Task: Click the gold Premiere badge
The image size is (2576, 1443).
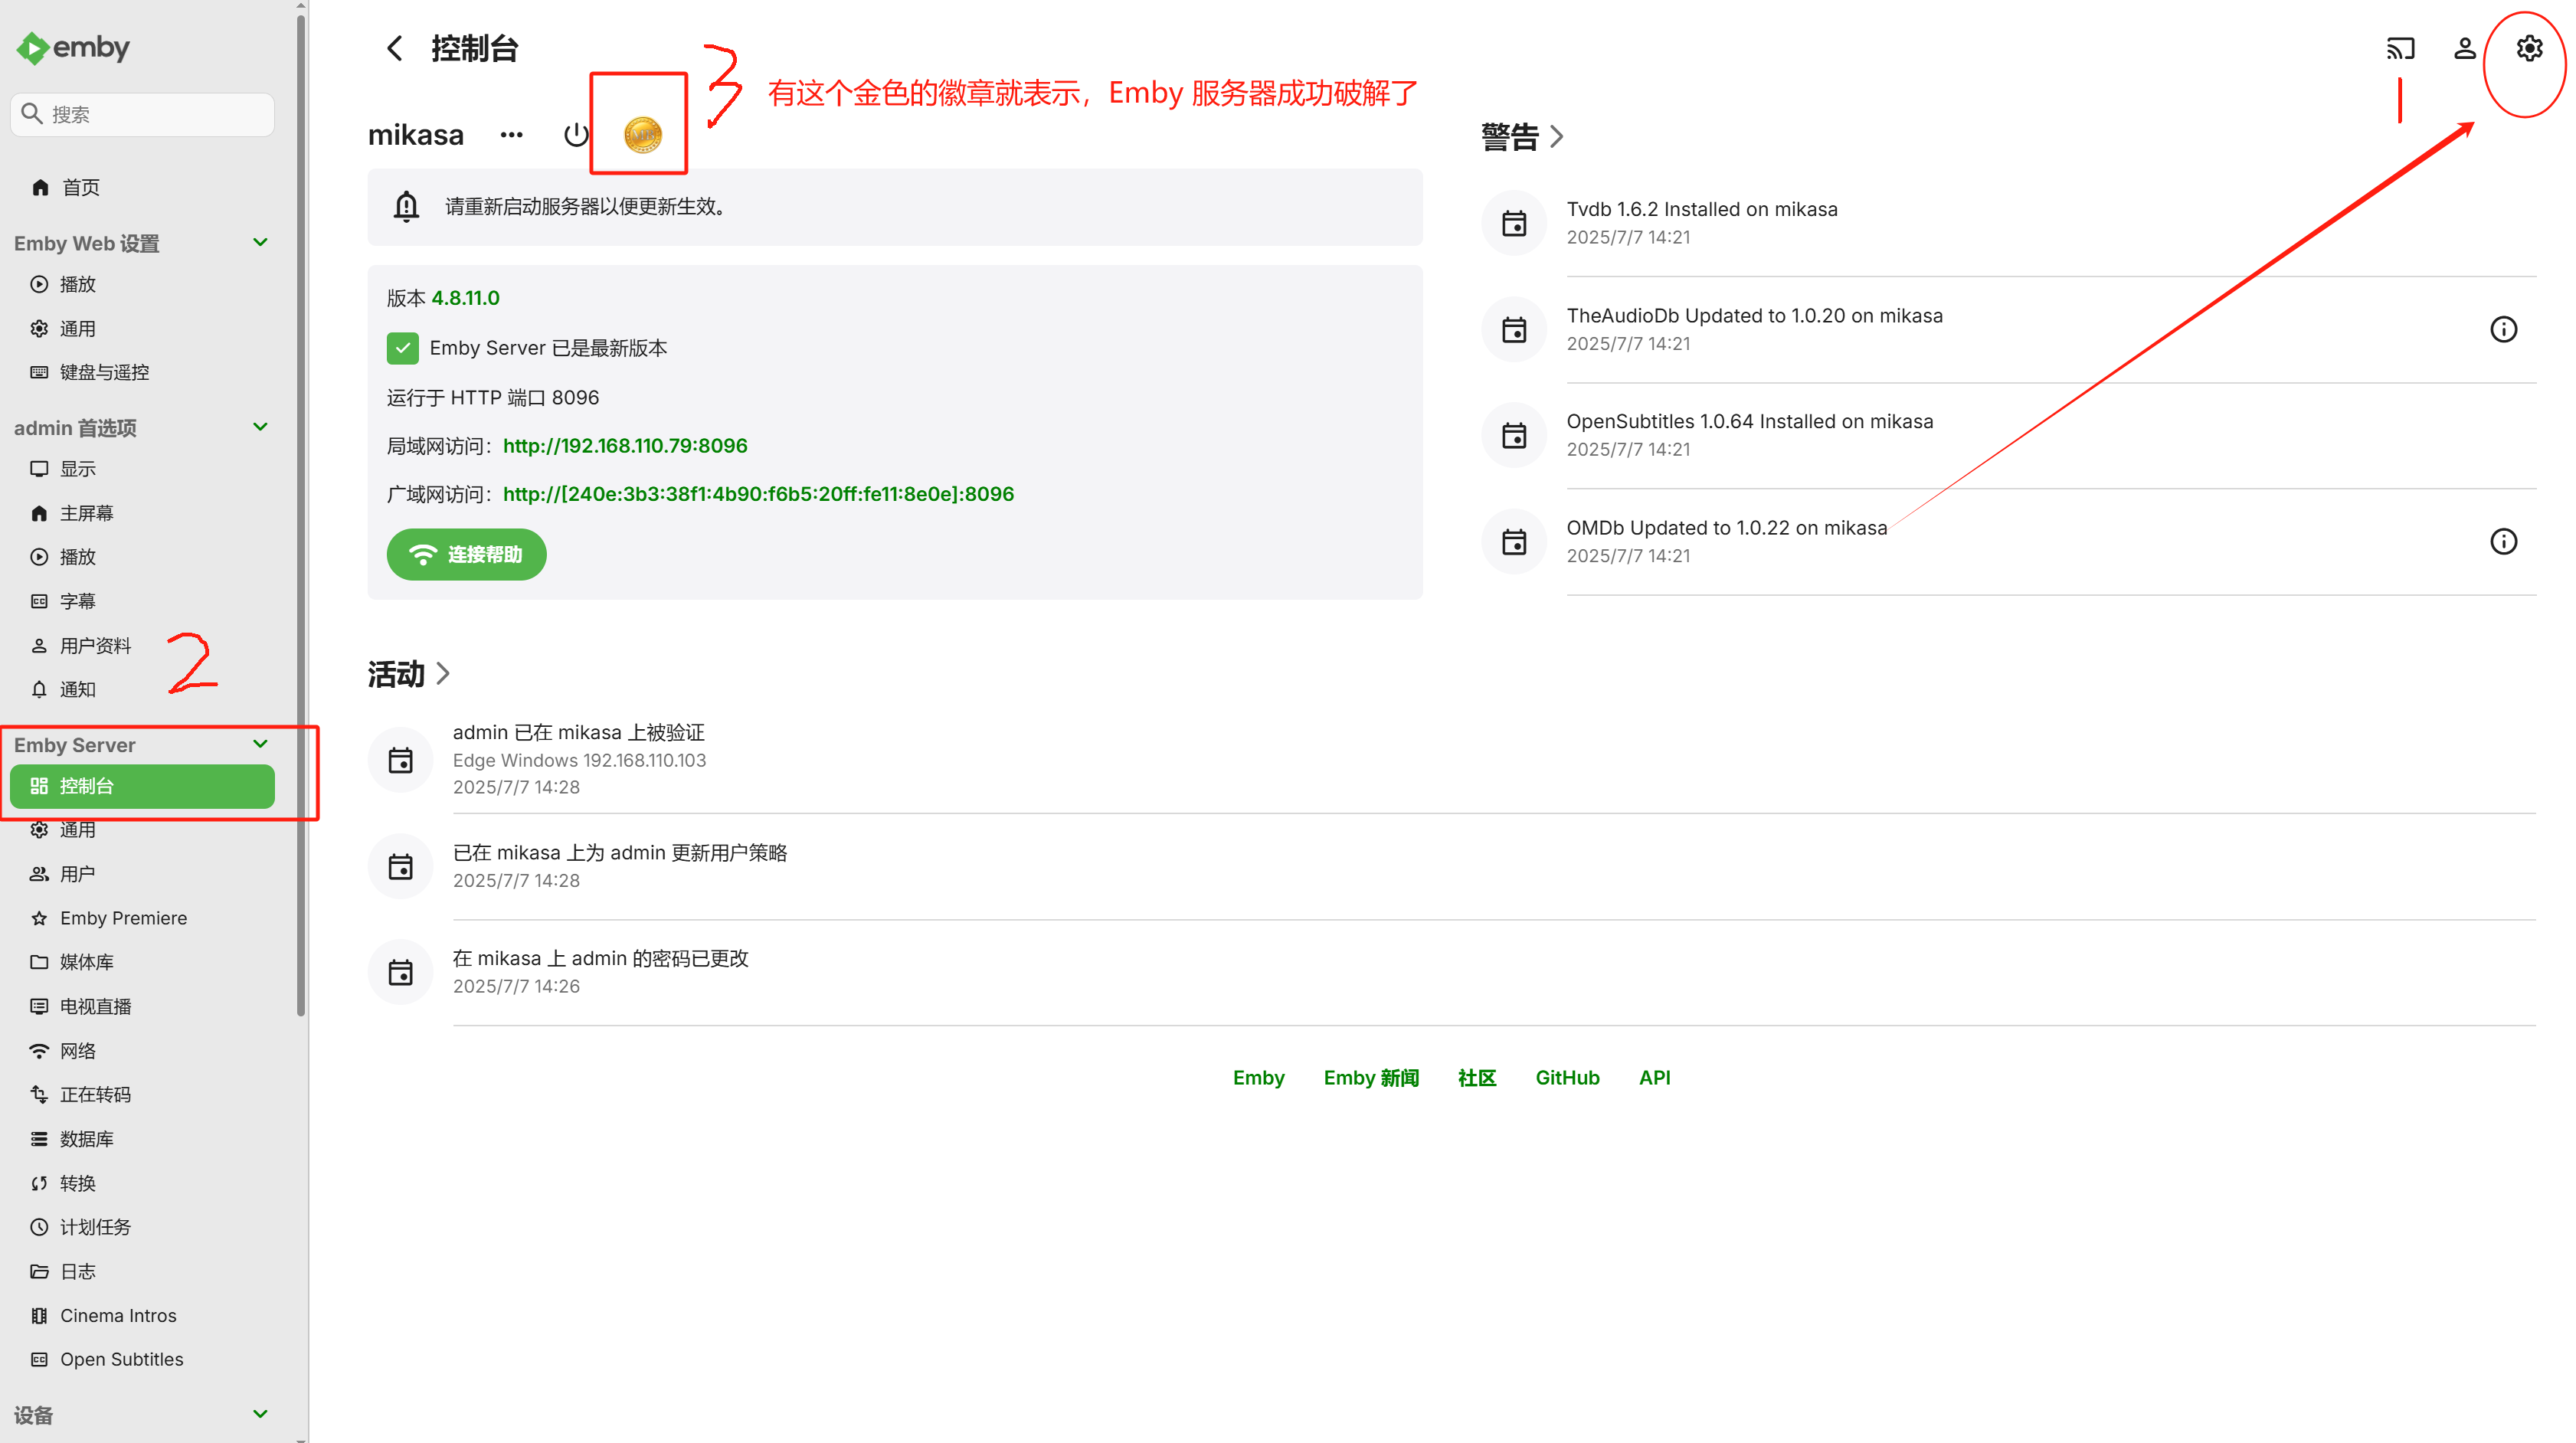Action: pyautogui.click(x=642, y=134)
